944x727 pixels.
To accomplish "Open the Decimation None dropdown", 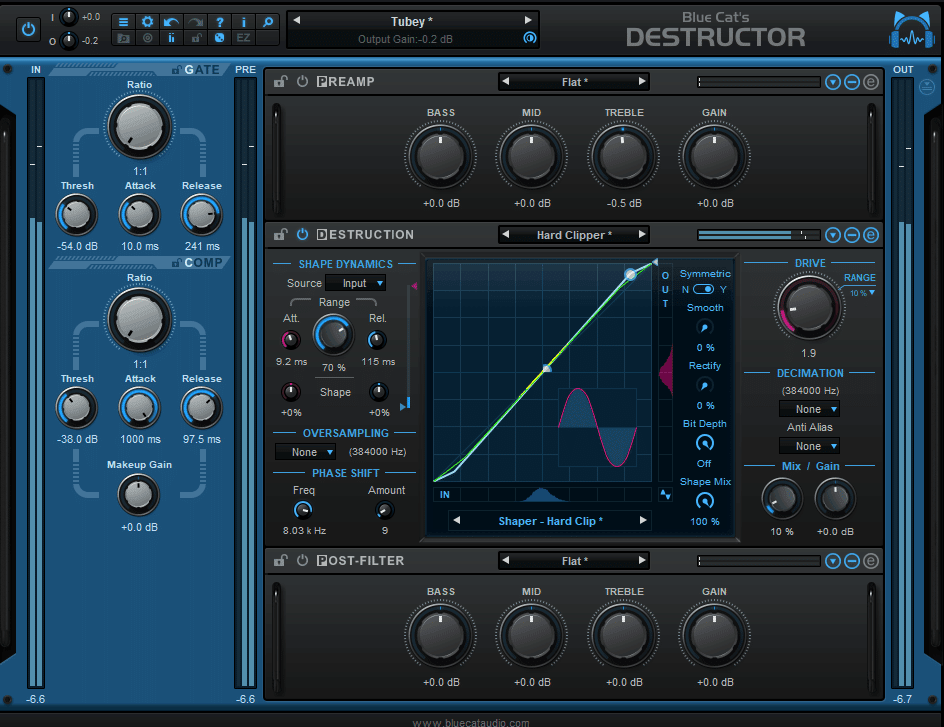I will (809, 408).
